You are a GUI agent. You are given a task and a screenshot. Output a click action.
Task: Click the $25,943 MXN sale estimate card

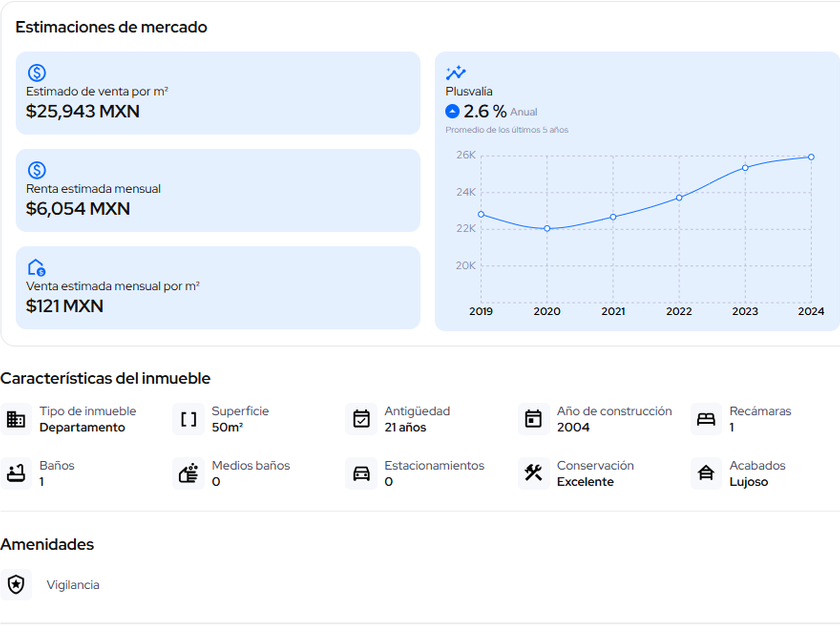218,93
